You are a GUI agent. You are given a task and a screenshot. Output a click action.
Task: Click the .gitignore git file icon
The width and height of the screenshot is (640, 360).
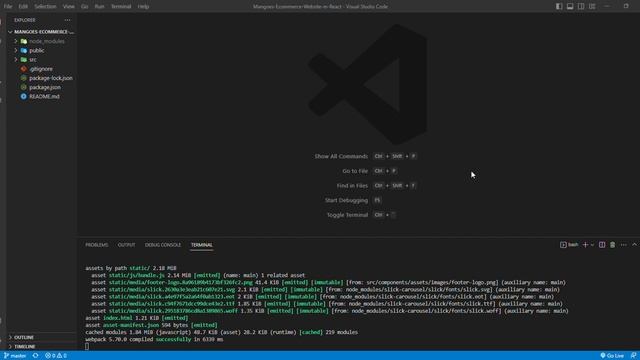[x=24, y=69]
